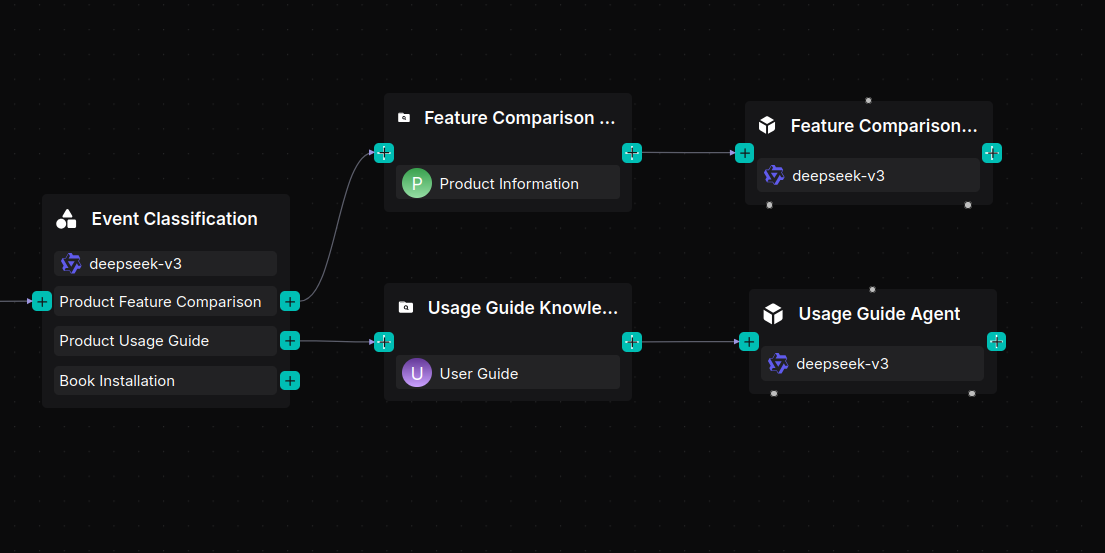
Task: Click the Usage Guide Agent cube icon
Action: point(773,314)
